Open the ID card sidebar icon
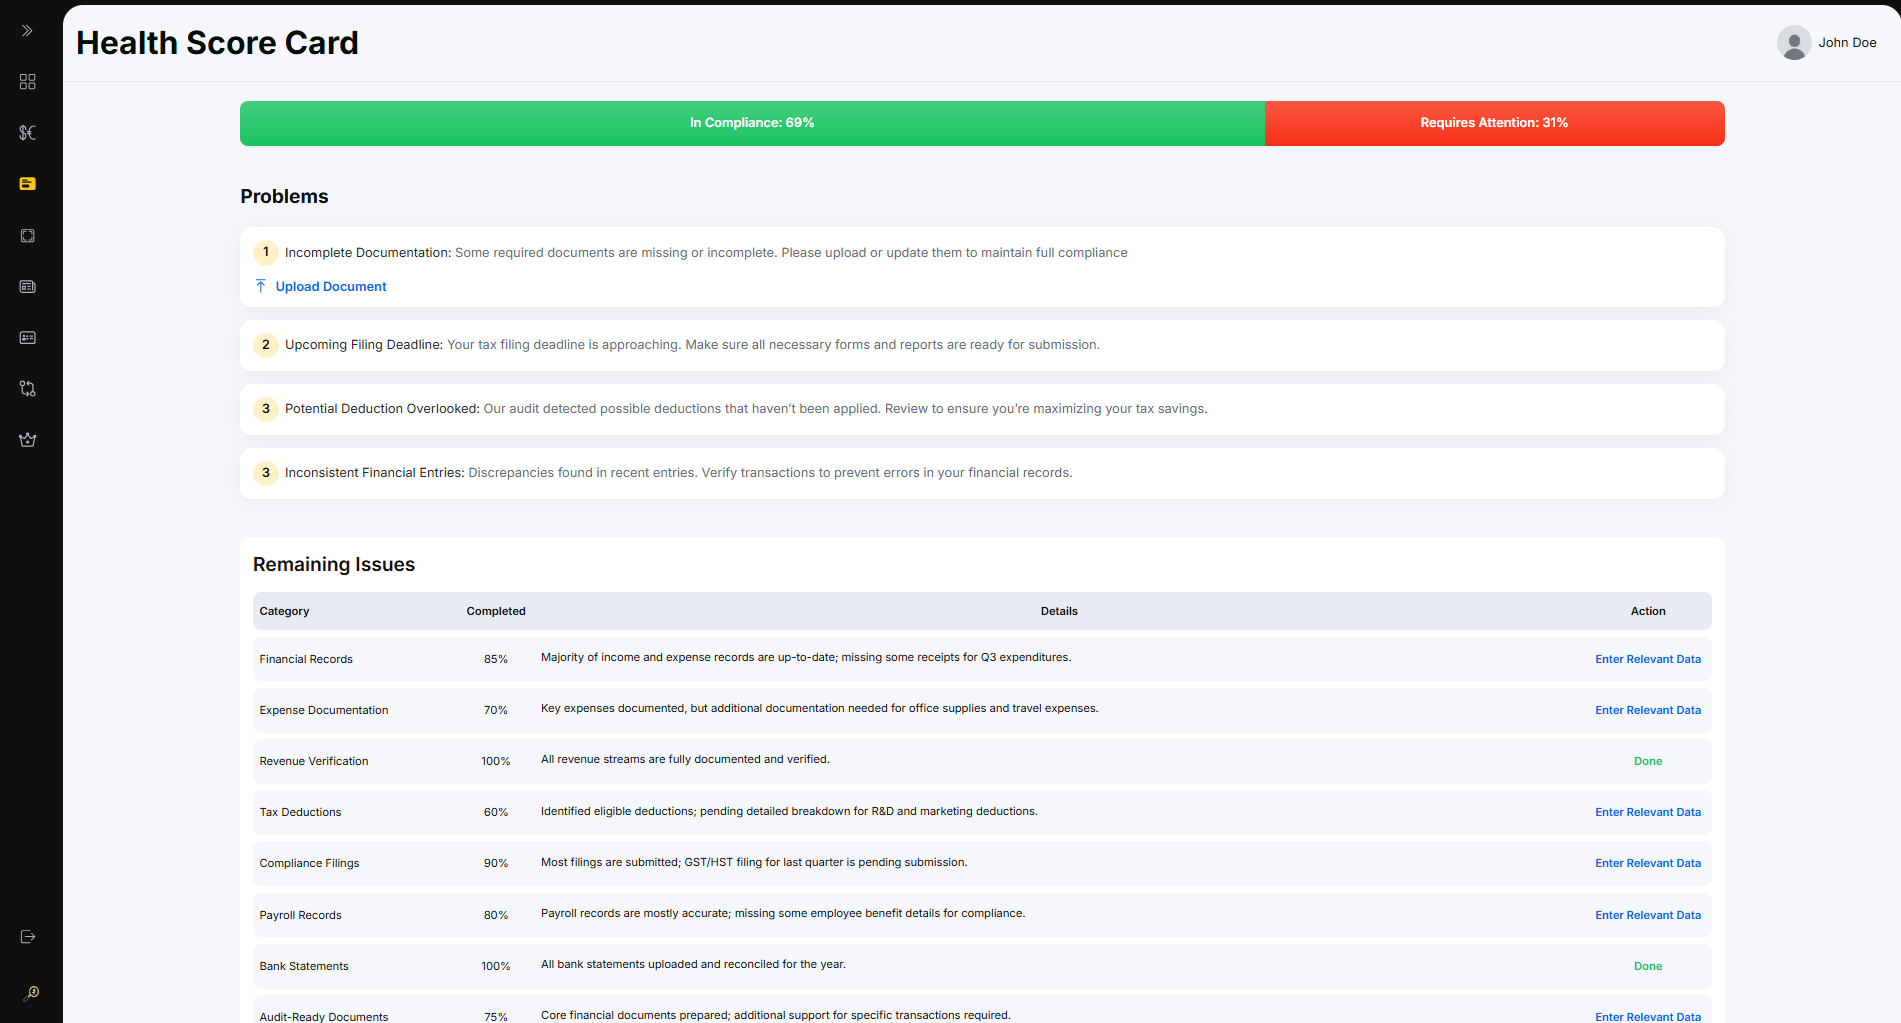 click(x=27, y=338)
